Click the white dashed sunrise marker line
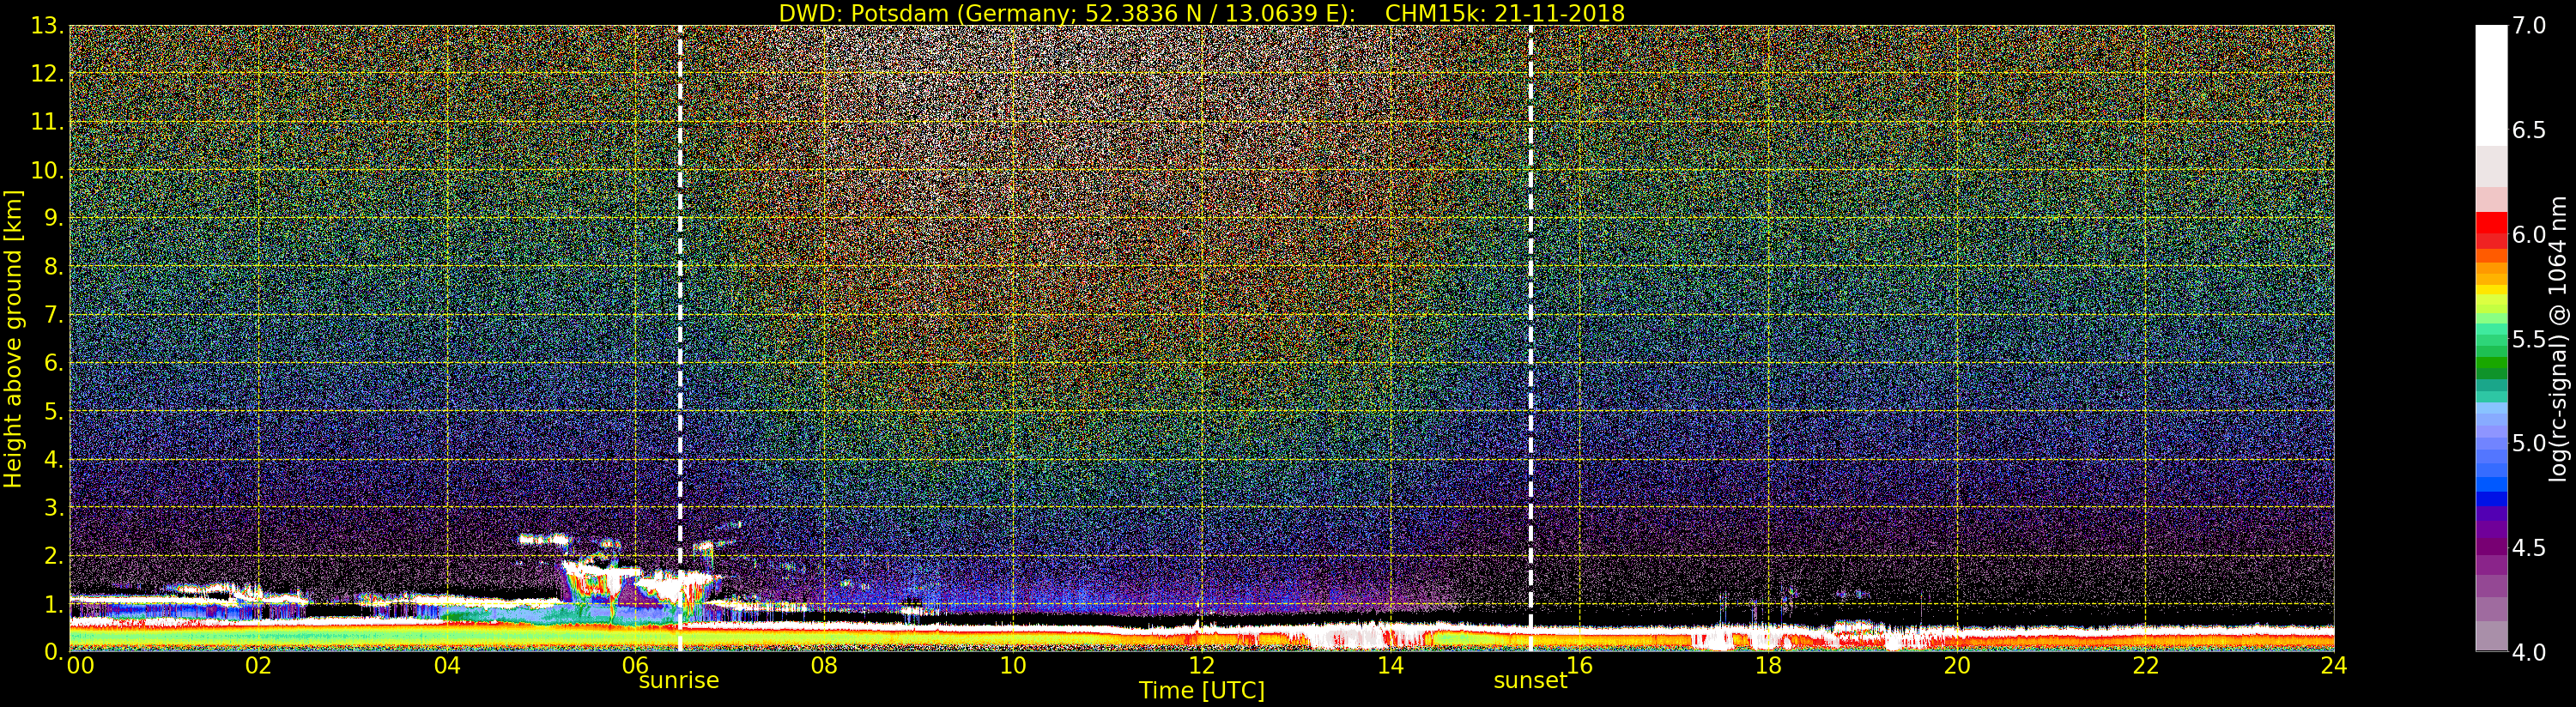Screen dimensions: 2576x707 coord(680,338)
